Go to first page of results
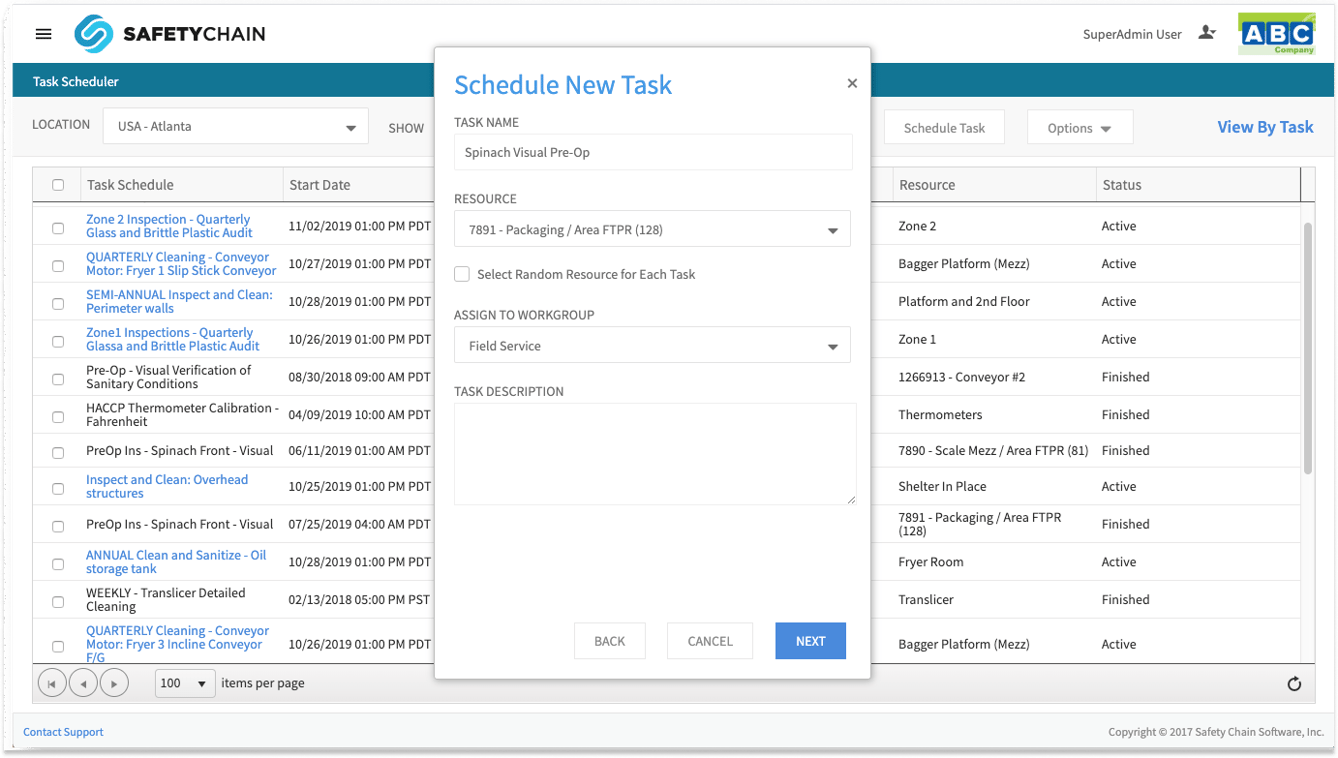The width and height of the screenshot is (1338, 758). coord(52,684)
